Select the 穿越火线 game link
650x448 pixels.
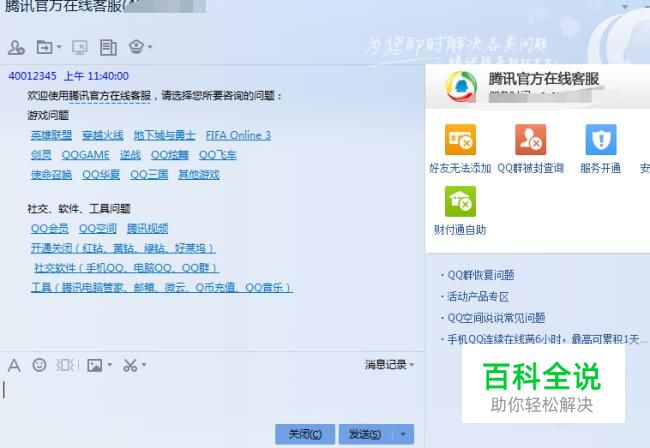pyautogui.click(x=103, y=135)
